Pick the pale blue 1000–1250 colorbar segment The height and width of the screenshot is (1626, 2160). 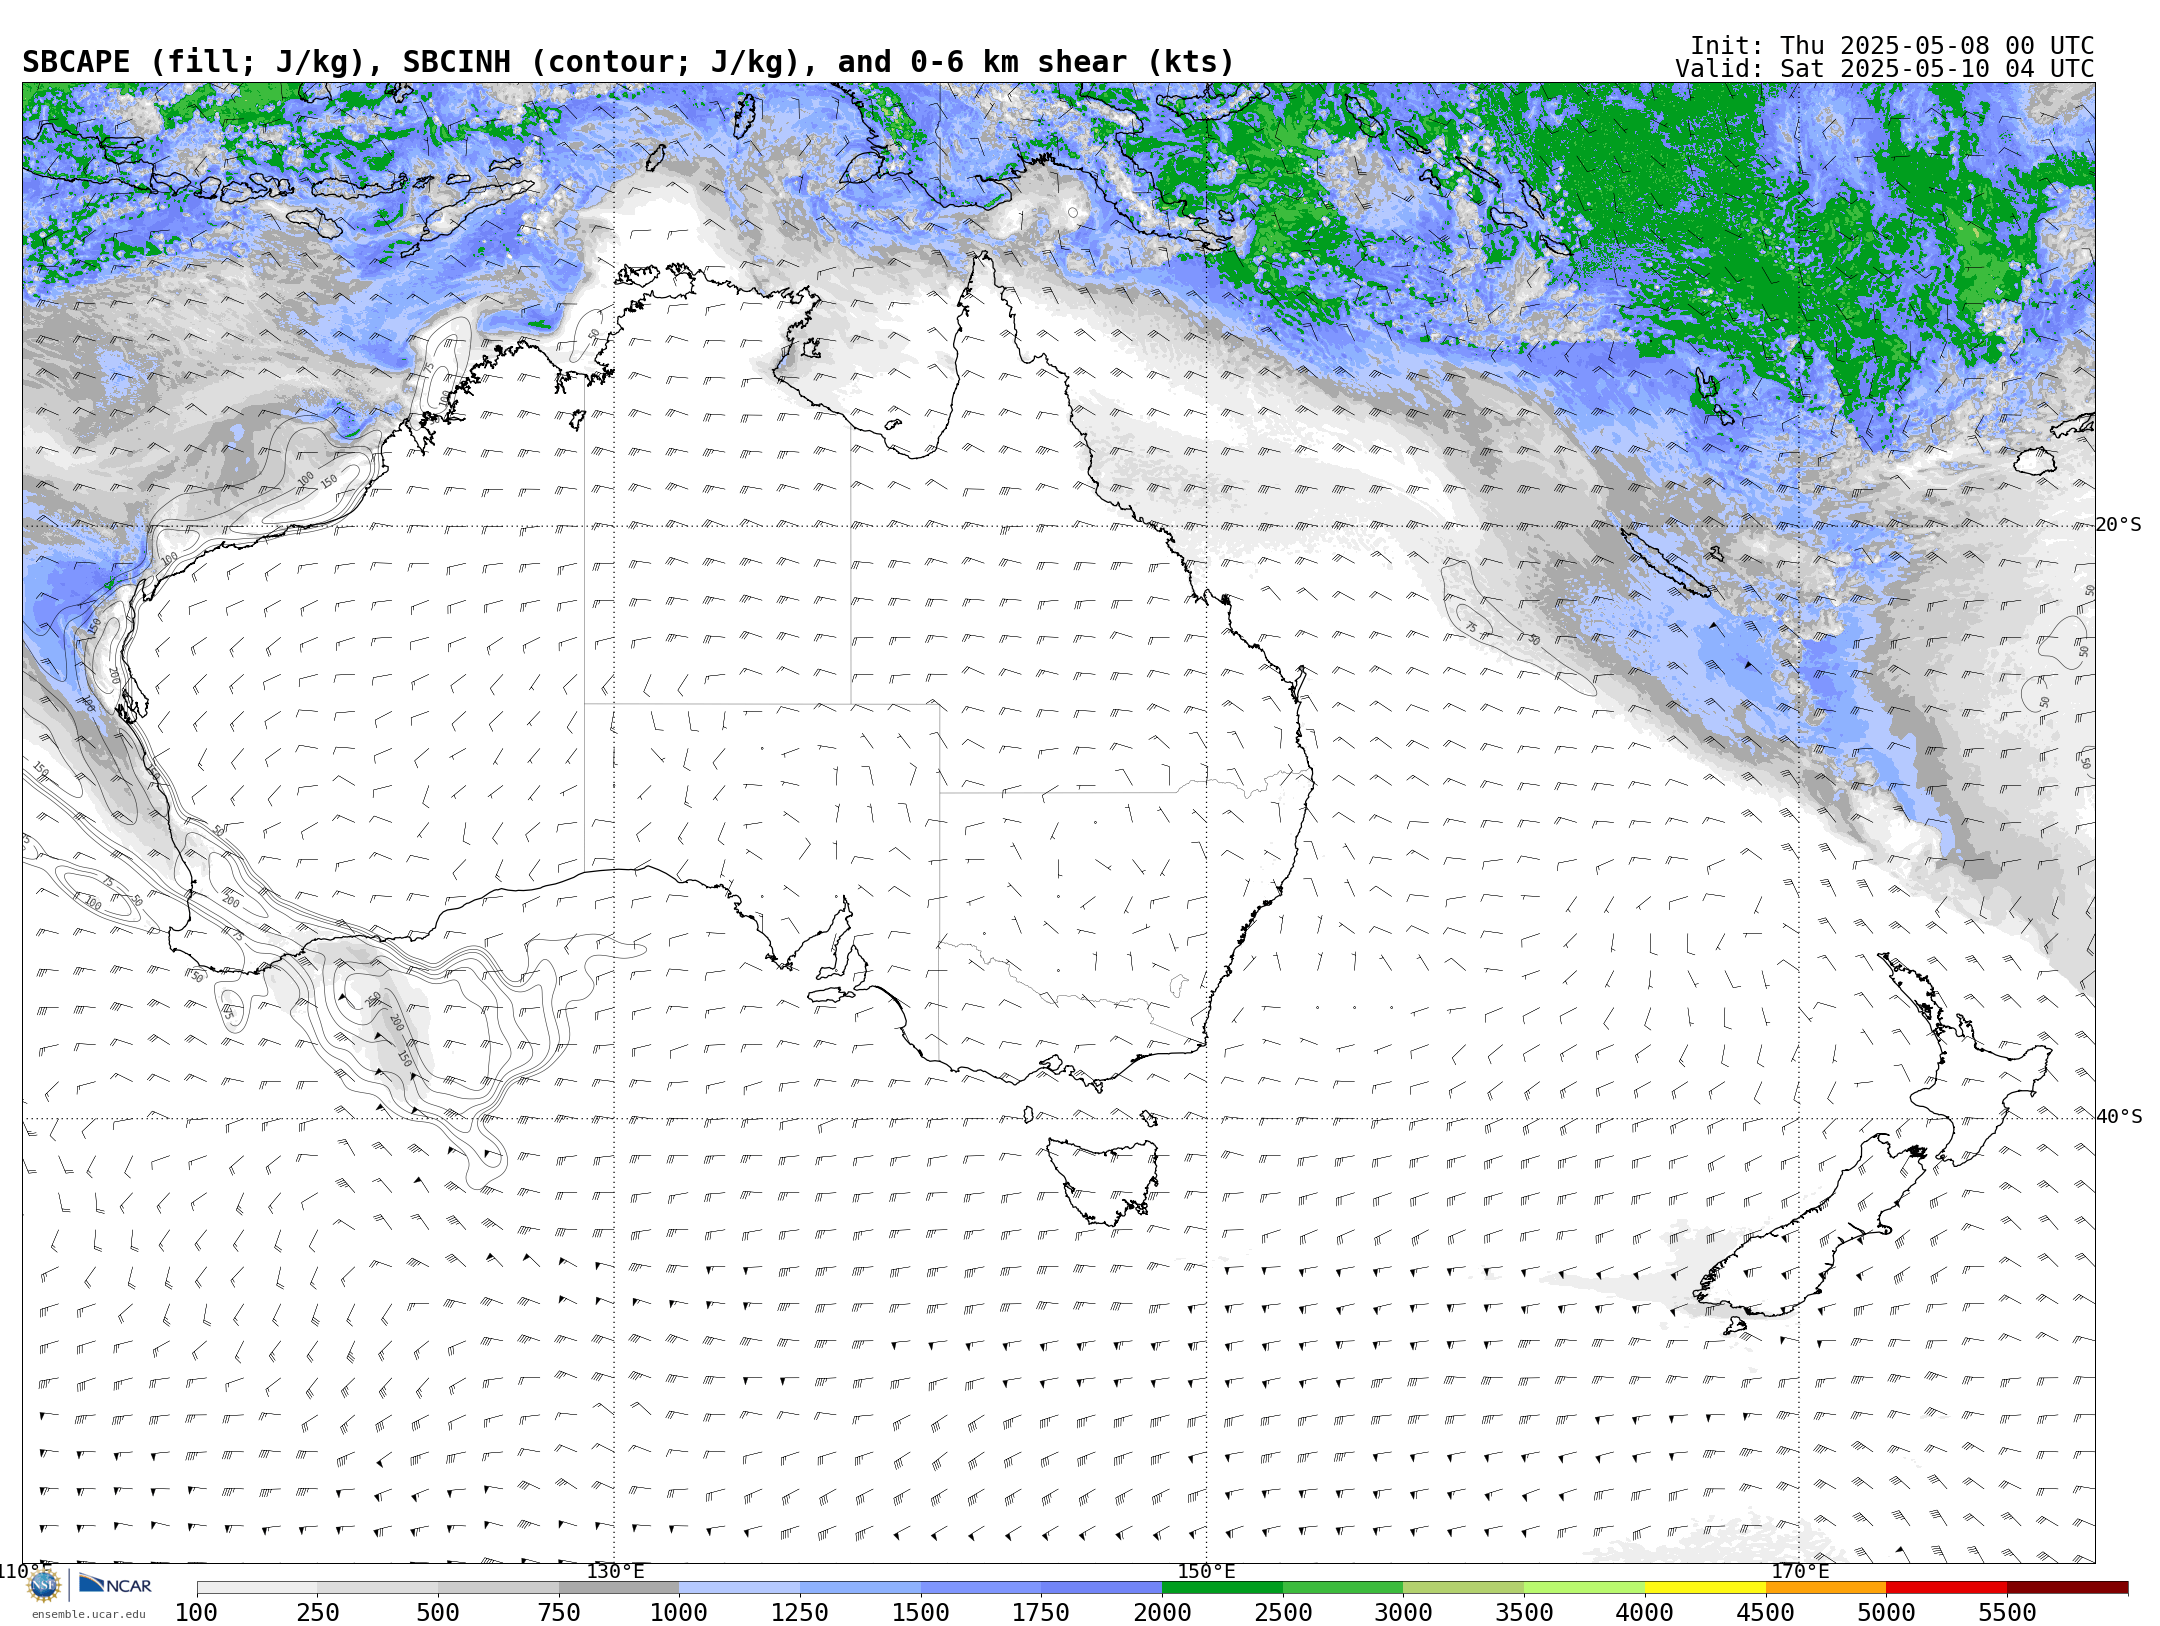tap(740, 1588)
